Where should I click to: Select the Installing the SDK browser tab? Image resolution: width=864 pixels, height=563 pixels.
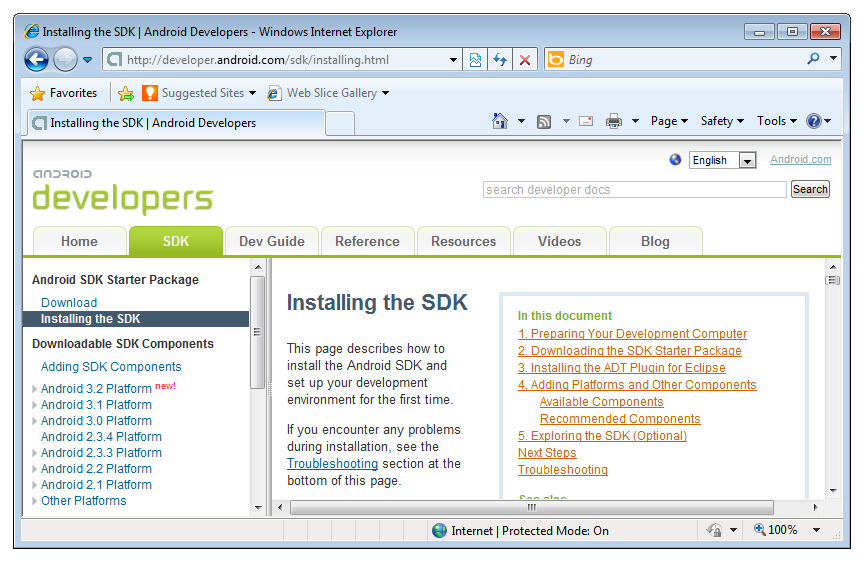click(176, 123)
